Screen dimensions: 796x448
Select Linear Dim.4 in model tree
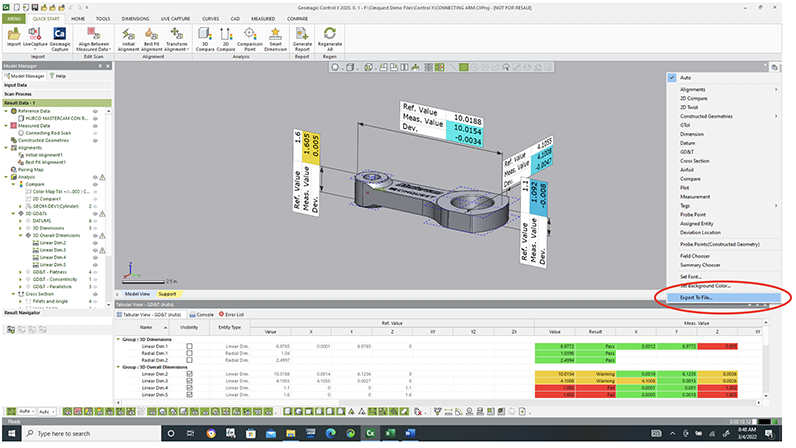coord(53,258)
